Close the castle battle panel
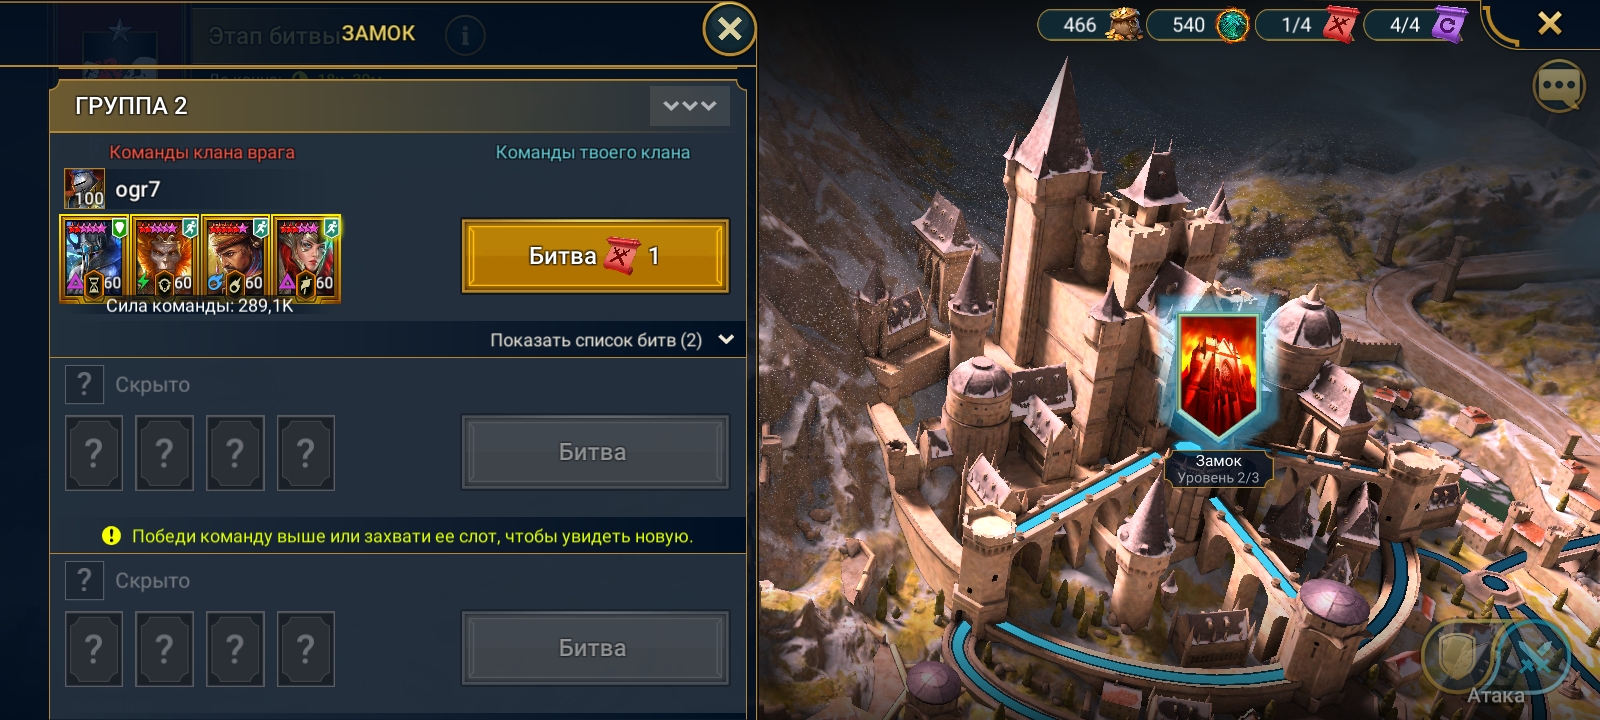Viewport: 1600px width, 720px height. click(x=729, y=29)
